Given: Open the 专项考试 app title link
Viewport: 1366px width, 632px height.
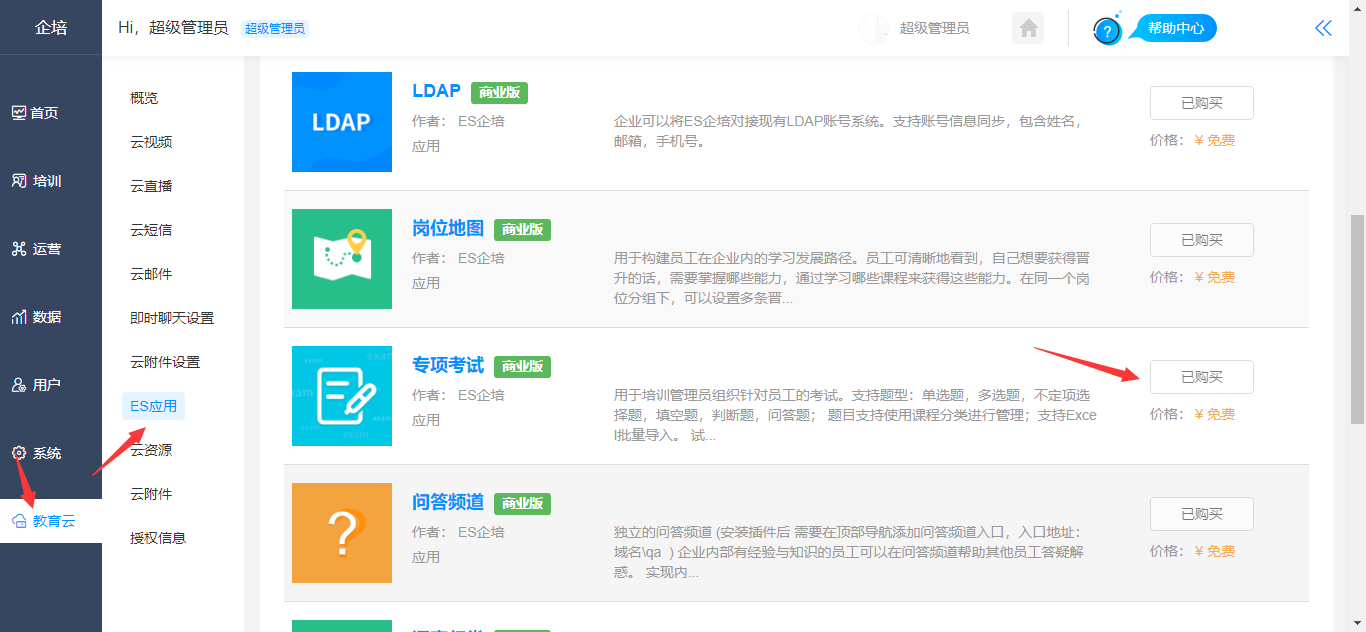Looking at the screenshot, I should click(x=448, y=365).
